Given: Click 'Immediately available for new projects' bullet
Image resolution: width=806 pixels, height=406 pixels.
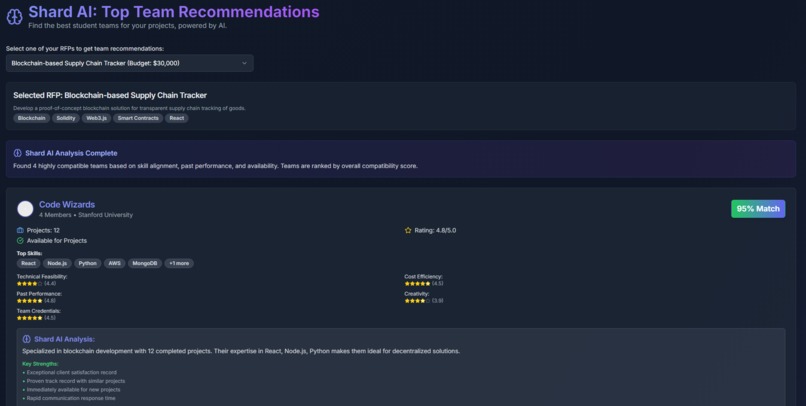Looking at the screenshot, I should coord(74,390).
